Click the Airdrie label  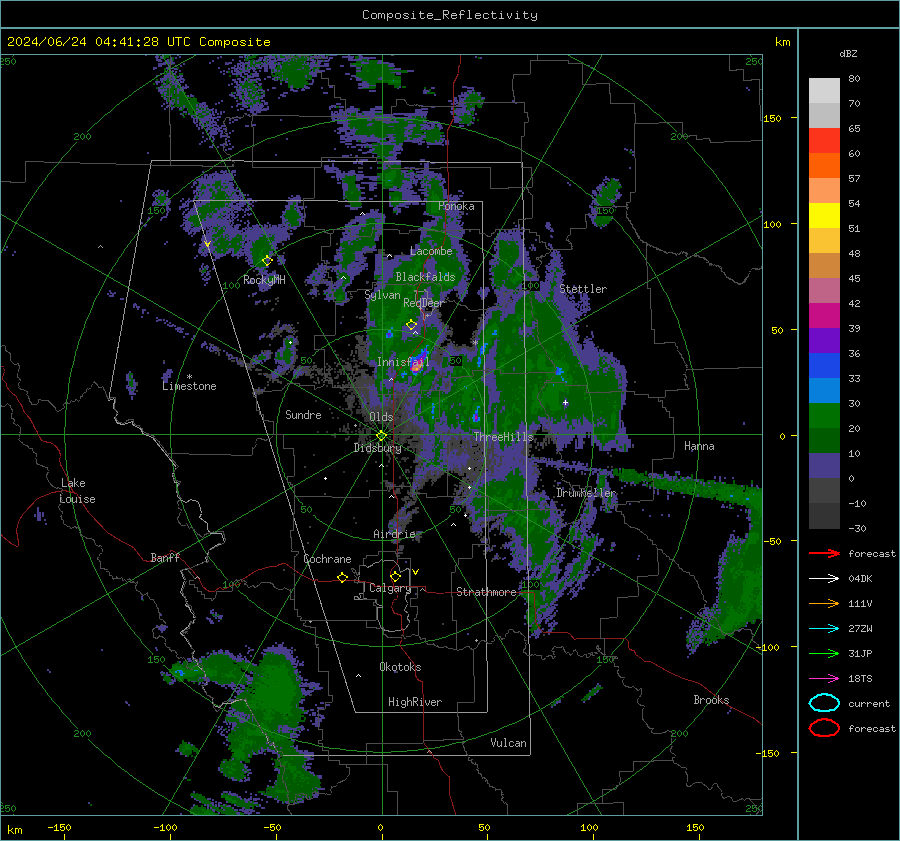click(x=394, y=534)
